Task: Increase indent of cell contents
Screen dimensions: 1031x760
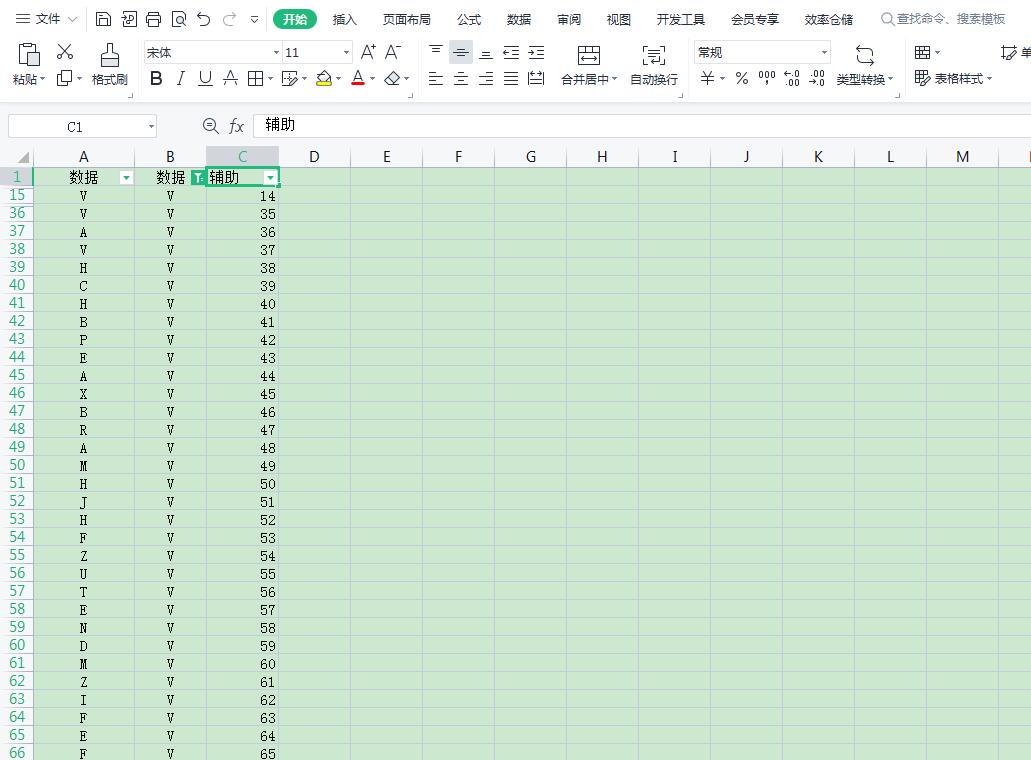Action: coord(536,52)
